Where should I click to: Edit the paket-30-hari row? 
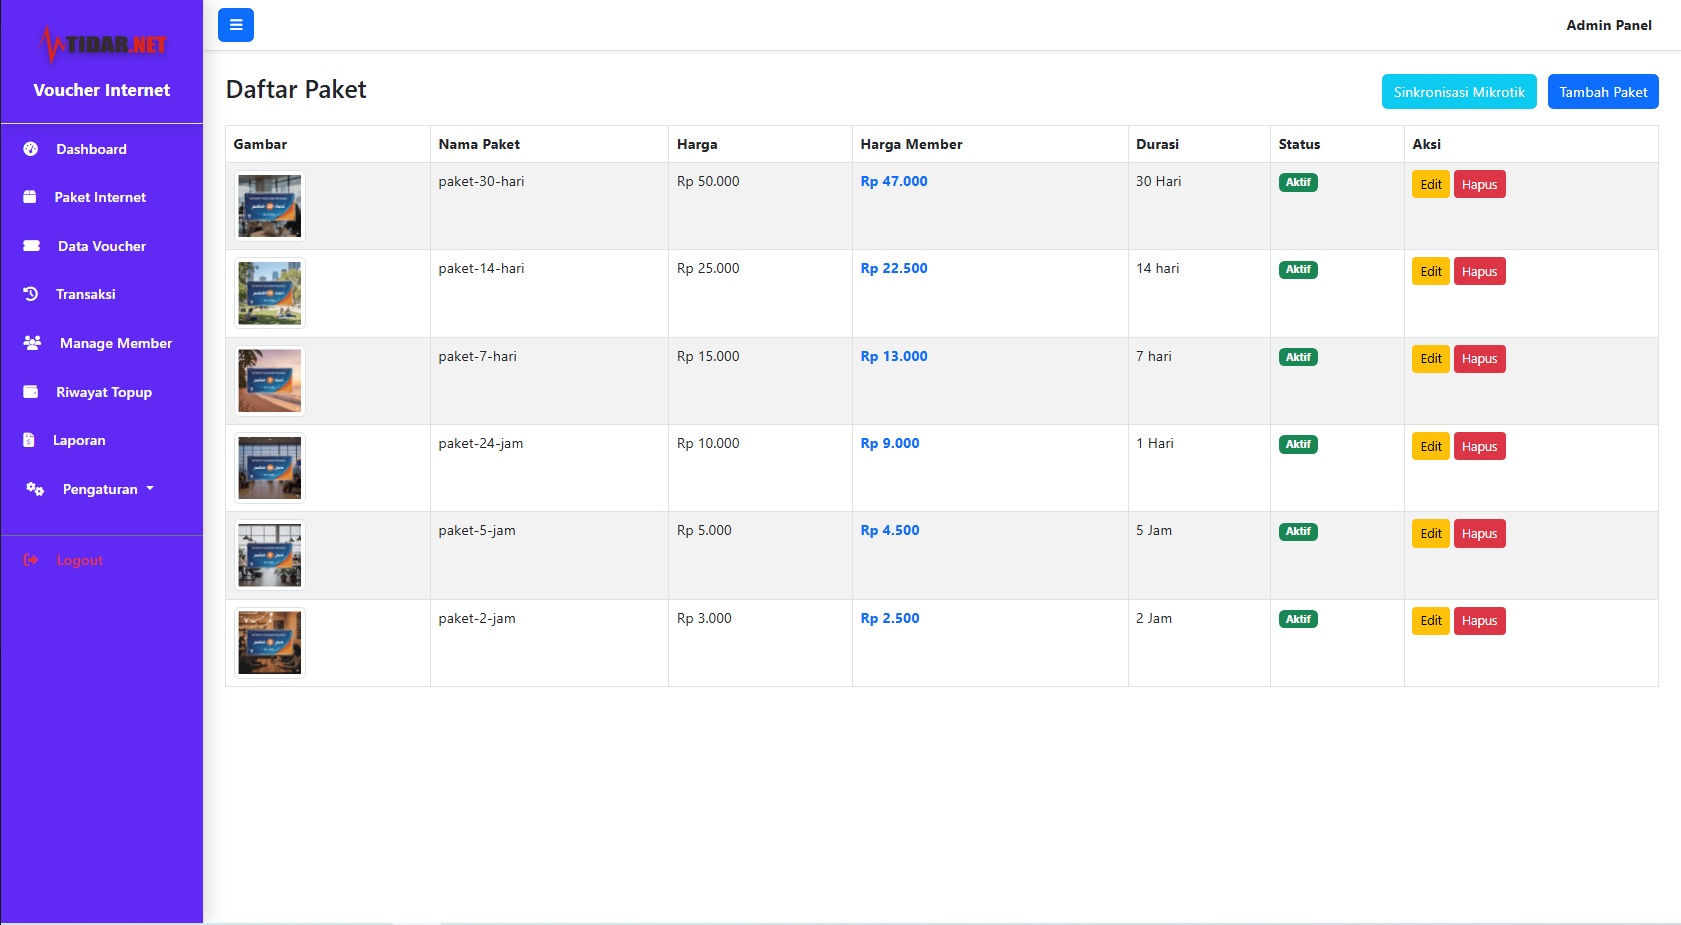pyautogui.click(x=1431, y=184)
